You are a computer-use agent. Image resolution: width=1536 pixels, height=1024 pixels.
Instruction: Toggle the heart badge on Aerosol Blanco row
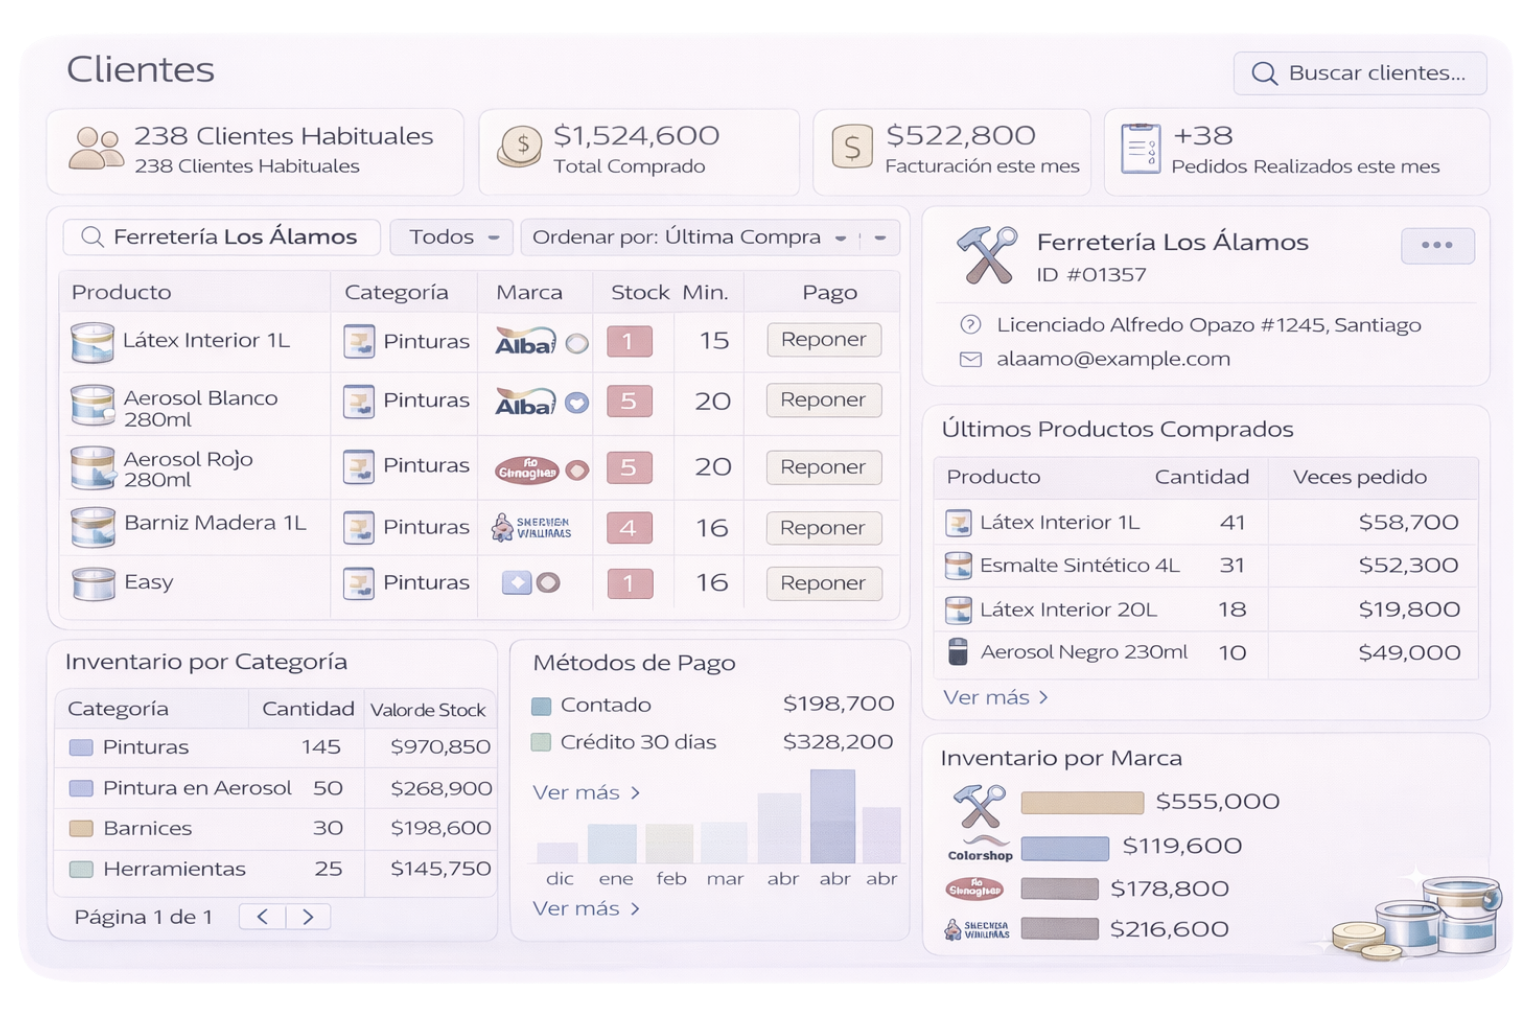click(577, 403)
